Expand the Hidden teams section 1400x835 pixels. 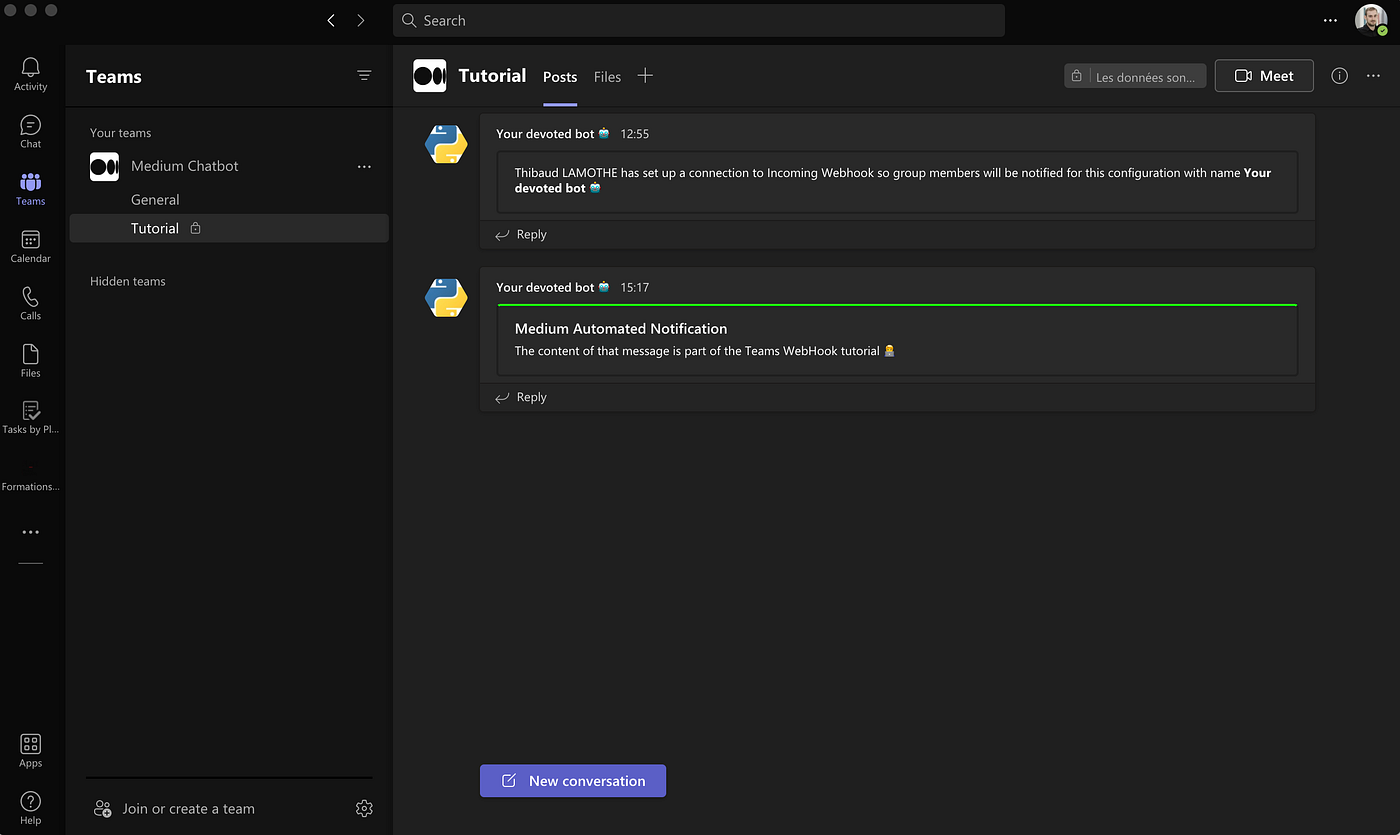coord(128,281)
